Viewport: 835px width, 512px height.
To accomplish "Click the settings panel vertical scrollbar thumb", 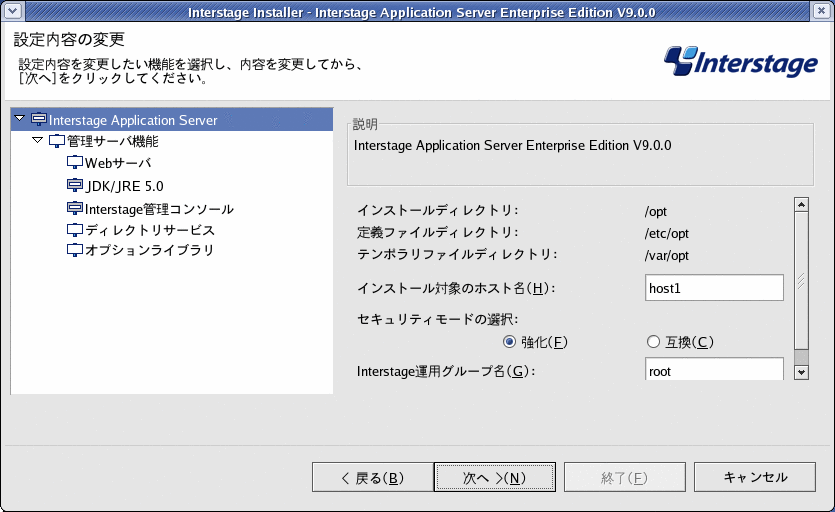I will (x=801, y=281).
